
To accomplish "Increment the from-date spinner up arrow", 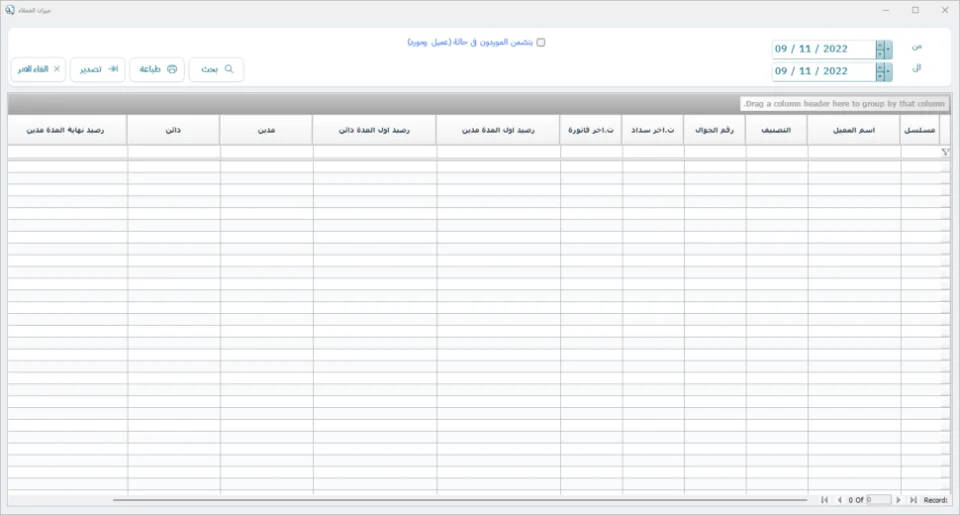I will click(x=880, y=45).
